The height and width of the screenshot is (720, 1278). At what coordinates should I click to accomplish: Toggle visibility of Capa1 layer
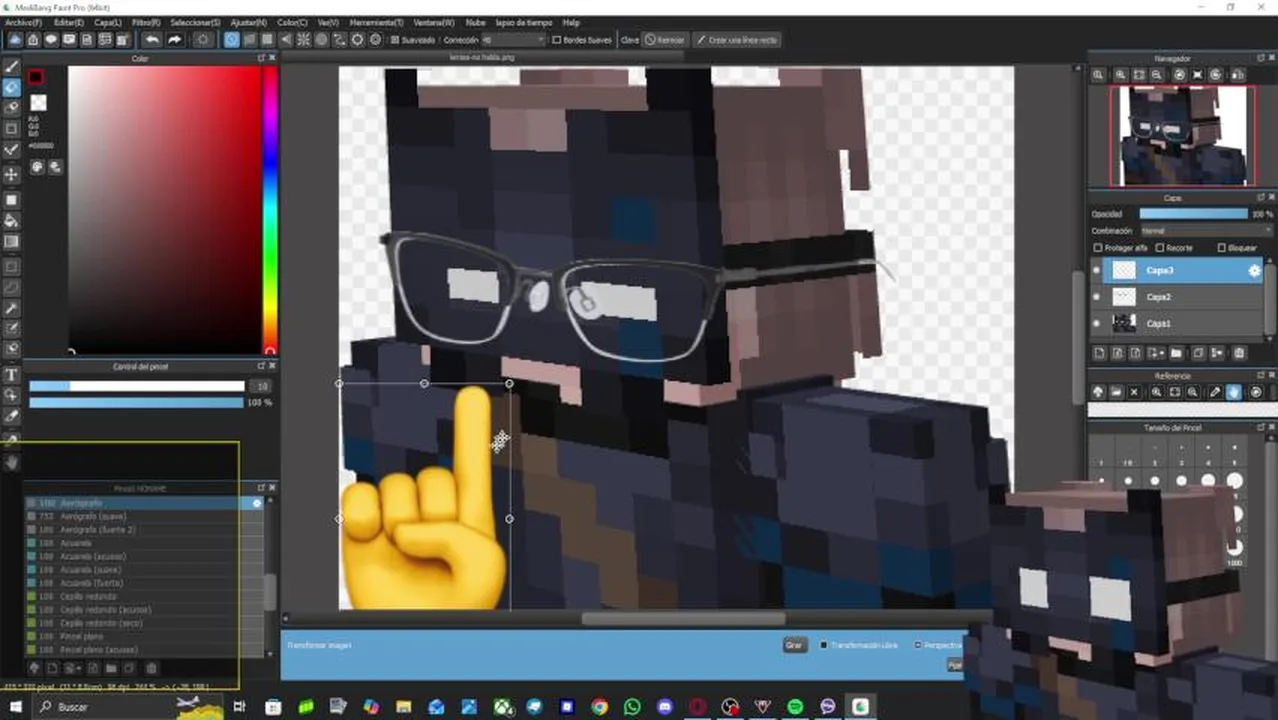tap(1097, 324)
